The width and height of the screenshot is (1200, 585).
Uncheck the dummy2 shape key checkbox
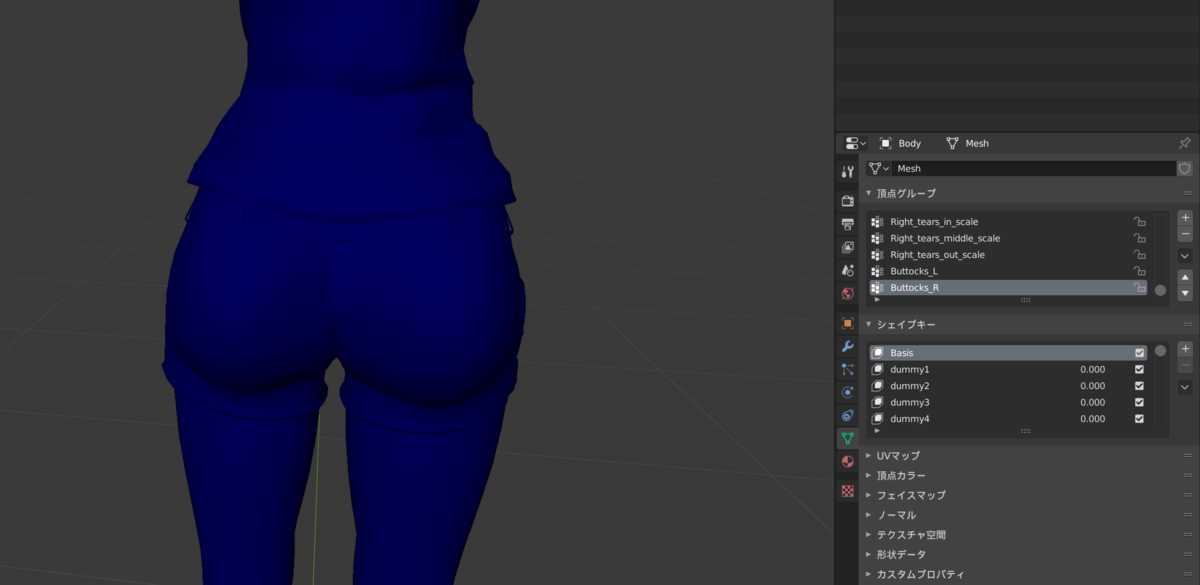click(1139, 386)
